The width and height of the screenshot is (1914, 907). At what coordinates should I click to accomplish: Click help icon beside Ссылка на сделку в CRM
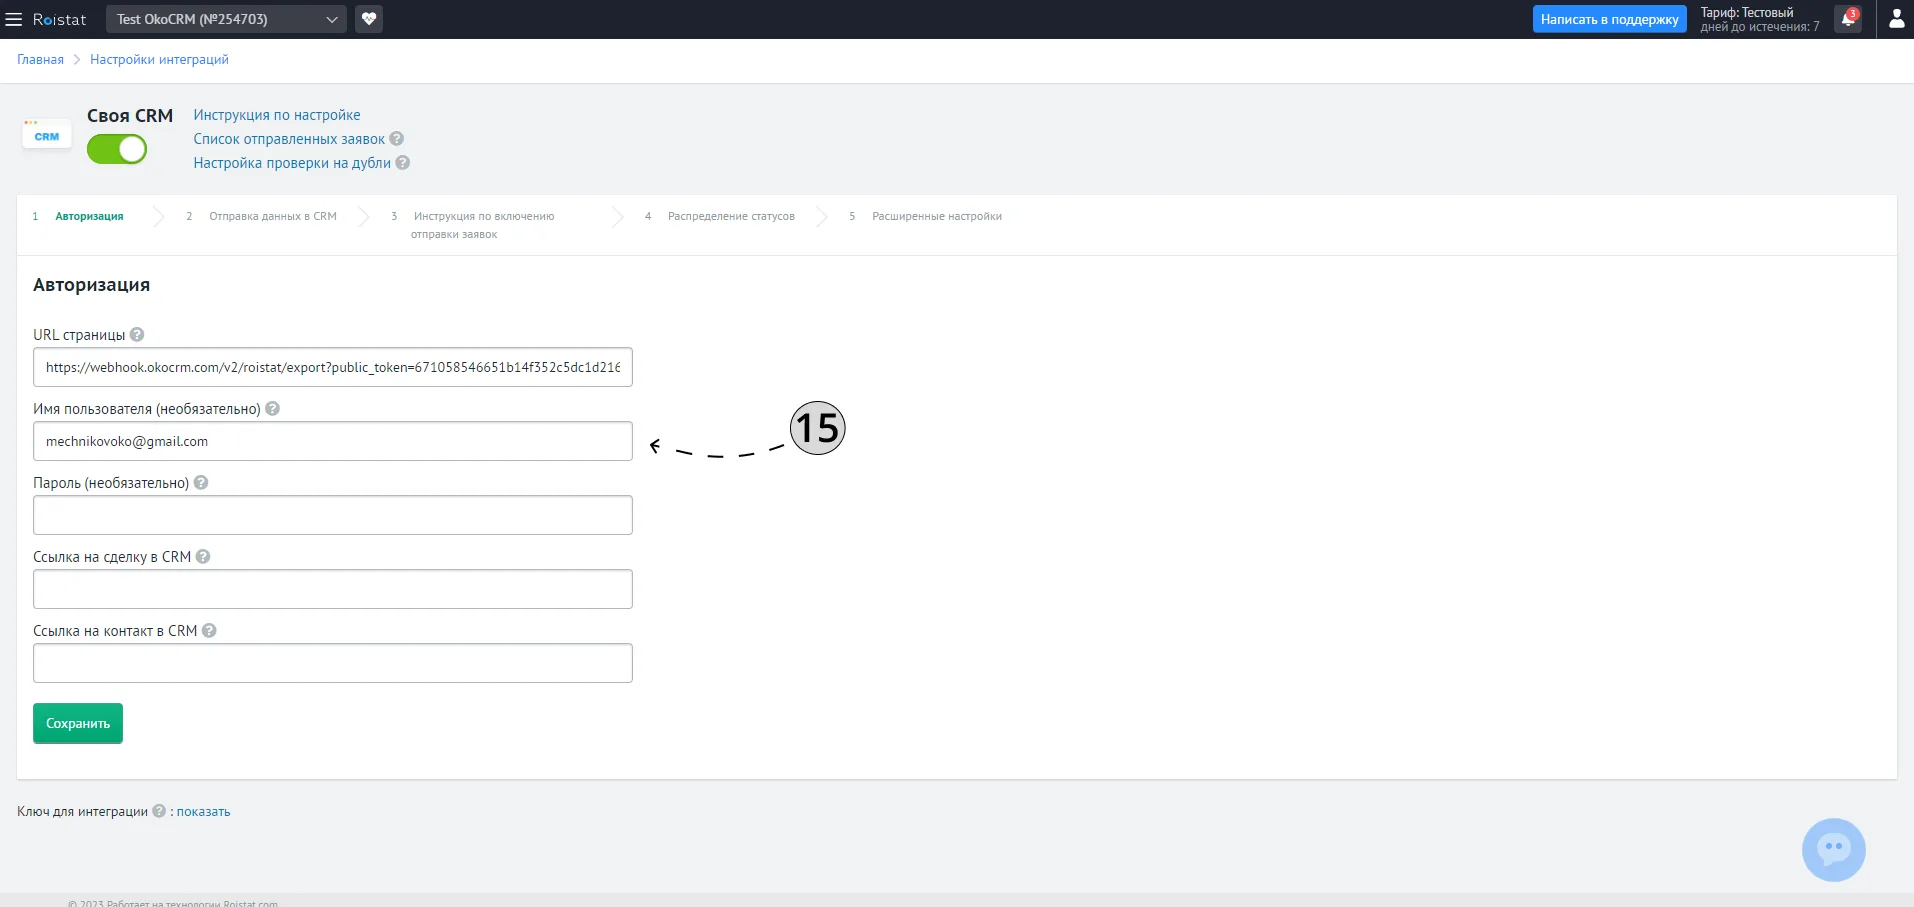(203, 557)
